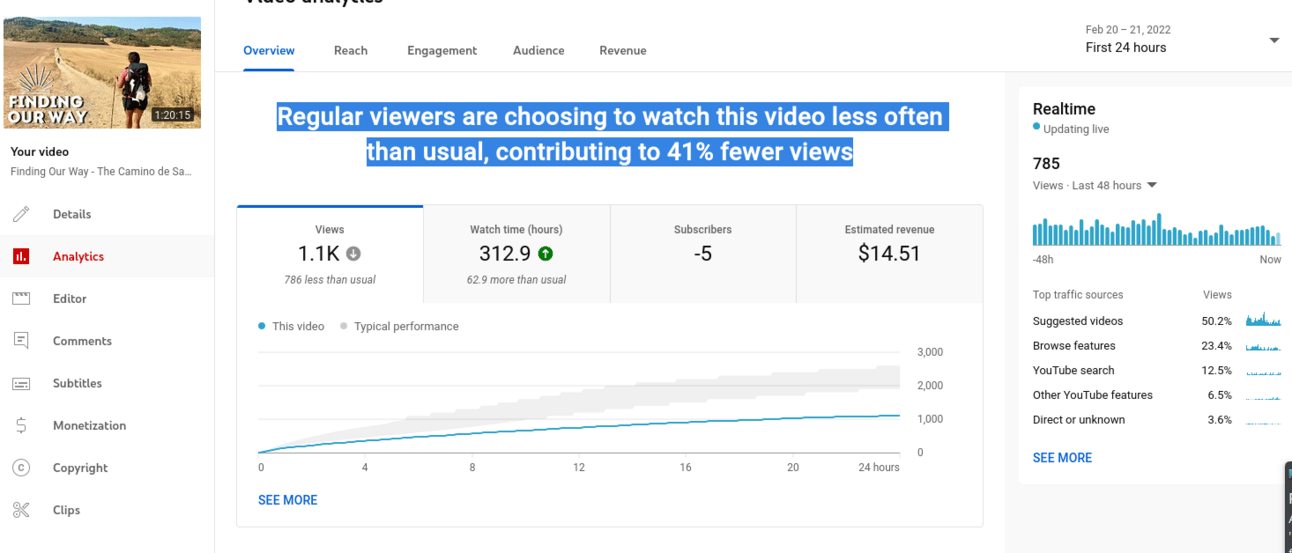Expand the First 24 hours date dropdown

pyautogui.click(x=1273, y=40)
